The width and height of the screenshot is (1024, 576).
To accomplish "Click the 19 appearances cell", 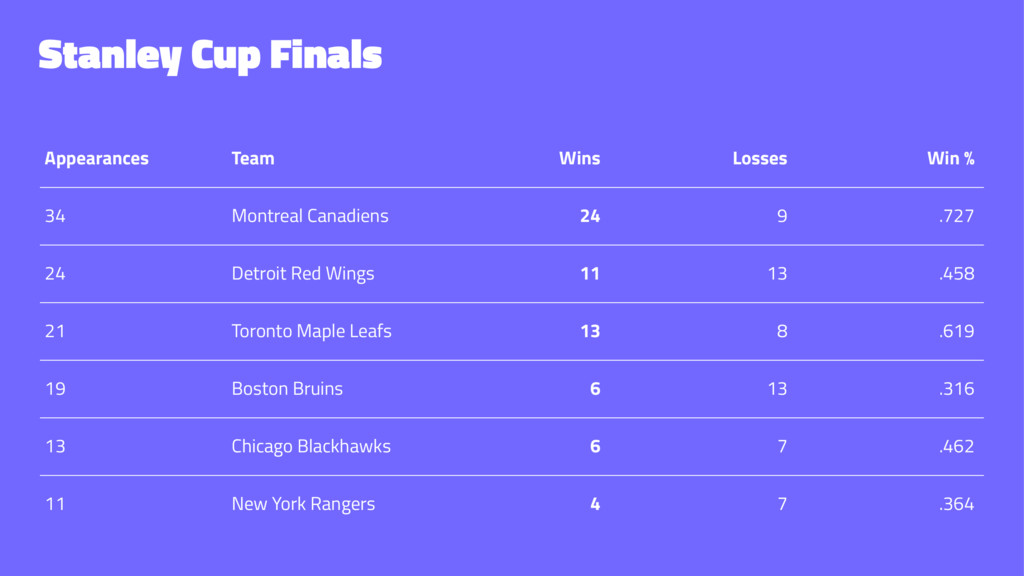I will coord(55,389).
